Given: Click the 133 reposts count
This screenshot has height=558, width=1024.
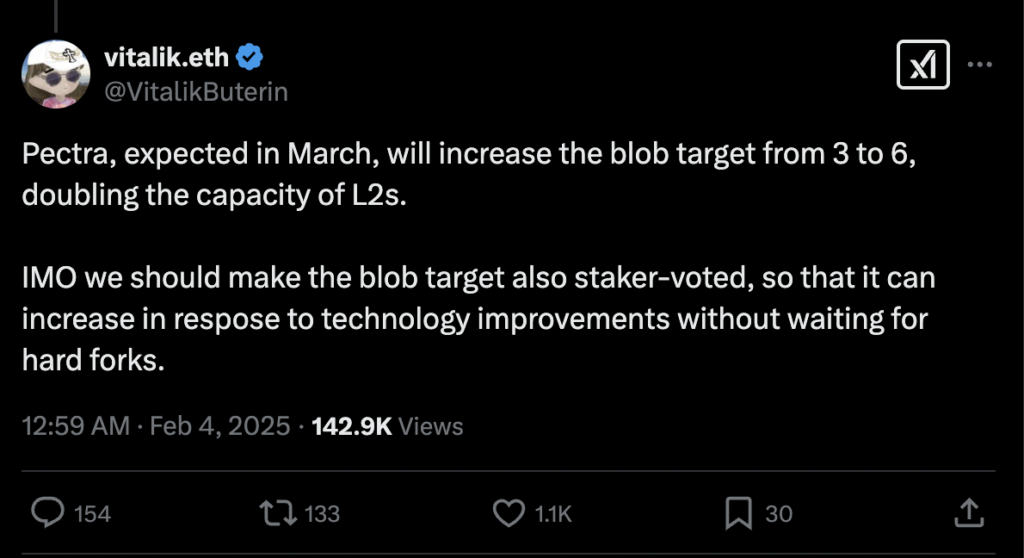Looking at the screenshot, I should point(322,514).
